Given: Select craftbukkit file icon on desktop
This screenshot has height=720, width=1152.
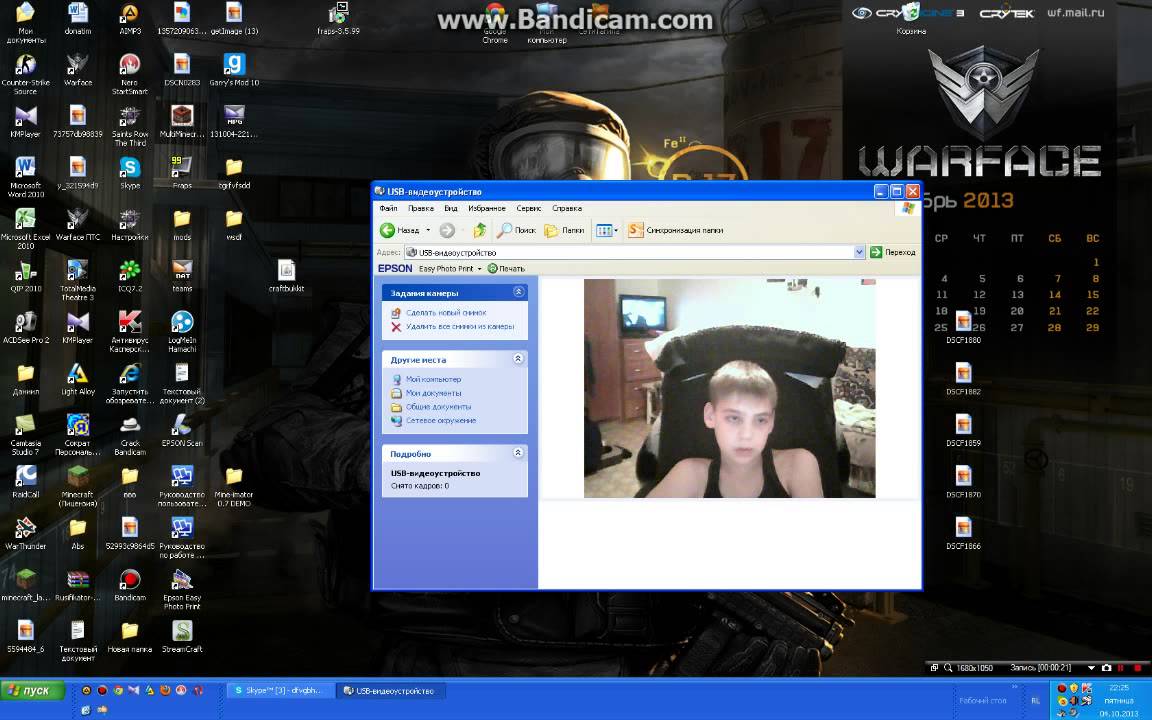Looking at the screenshot, I should (287, 276).
